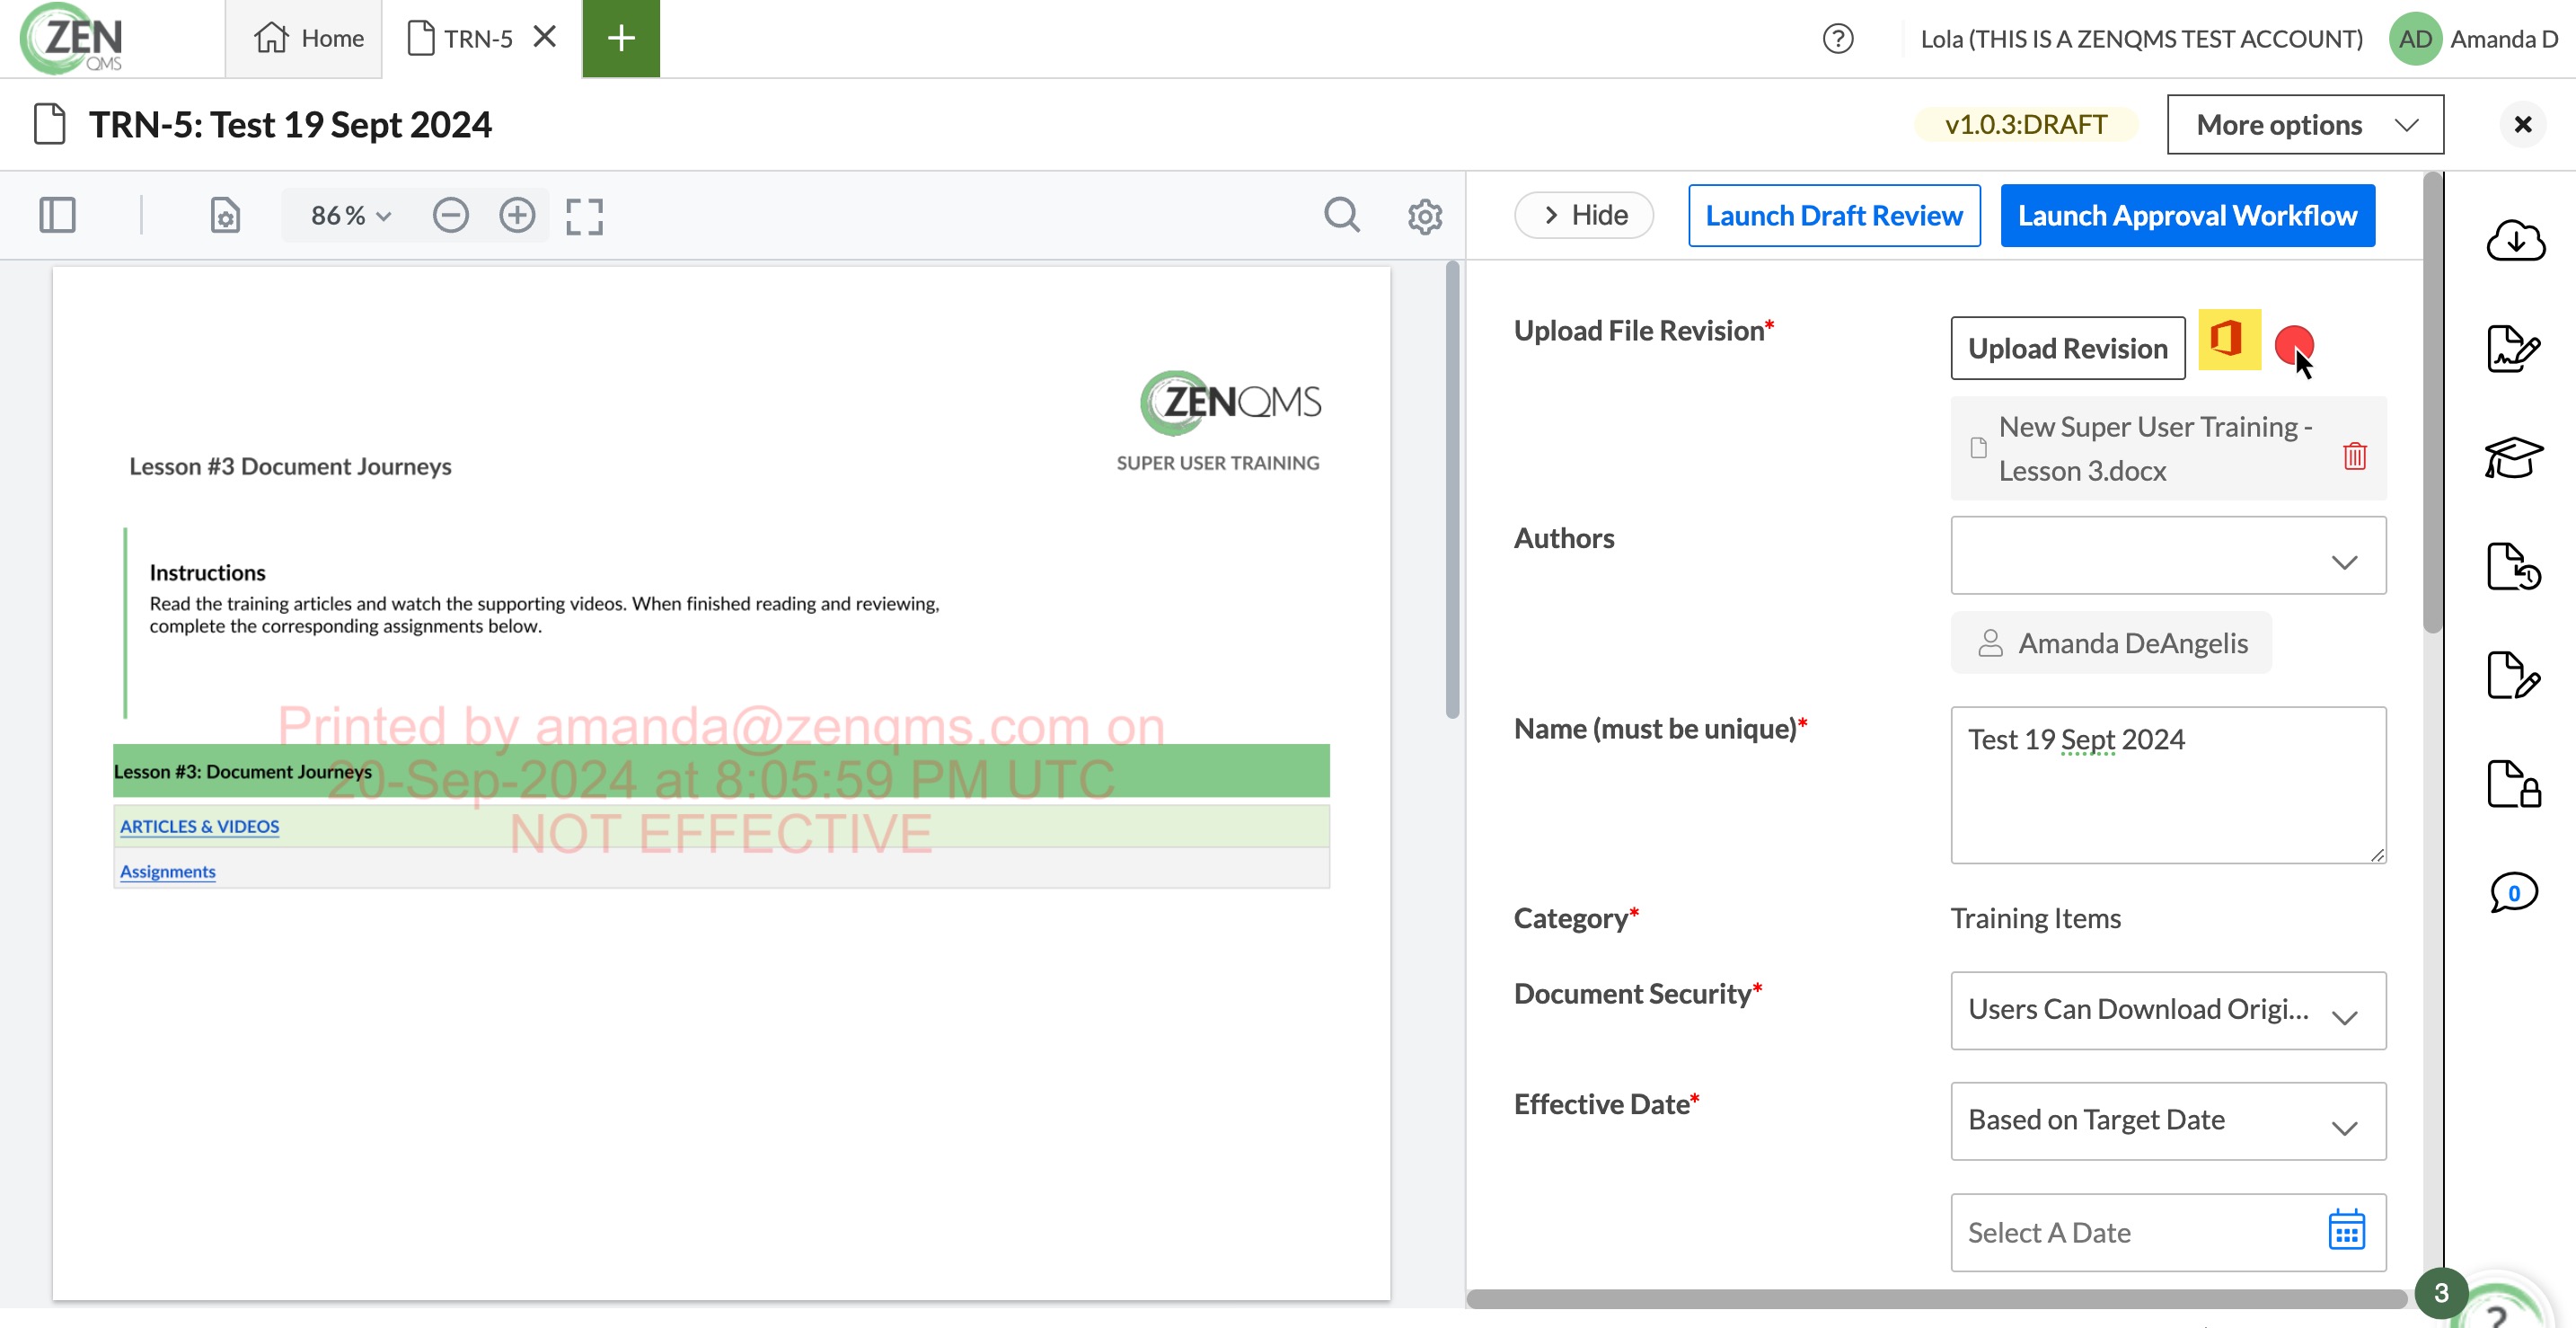This screenshot has width=2576, height=1328.
Task: Toggle the document viewer sidebar panel
Action: coord(57,215)
